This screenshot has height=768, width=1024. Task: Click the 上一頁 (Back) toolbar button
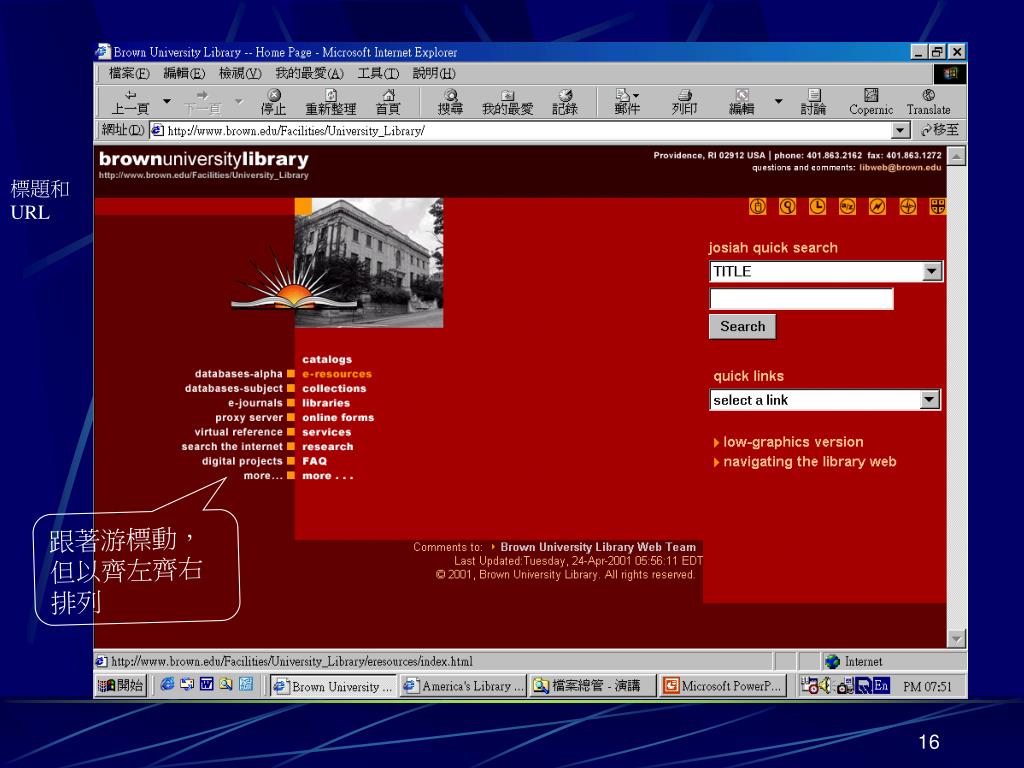pyautogui.click(x=131, y=103)
